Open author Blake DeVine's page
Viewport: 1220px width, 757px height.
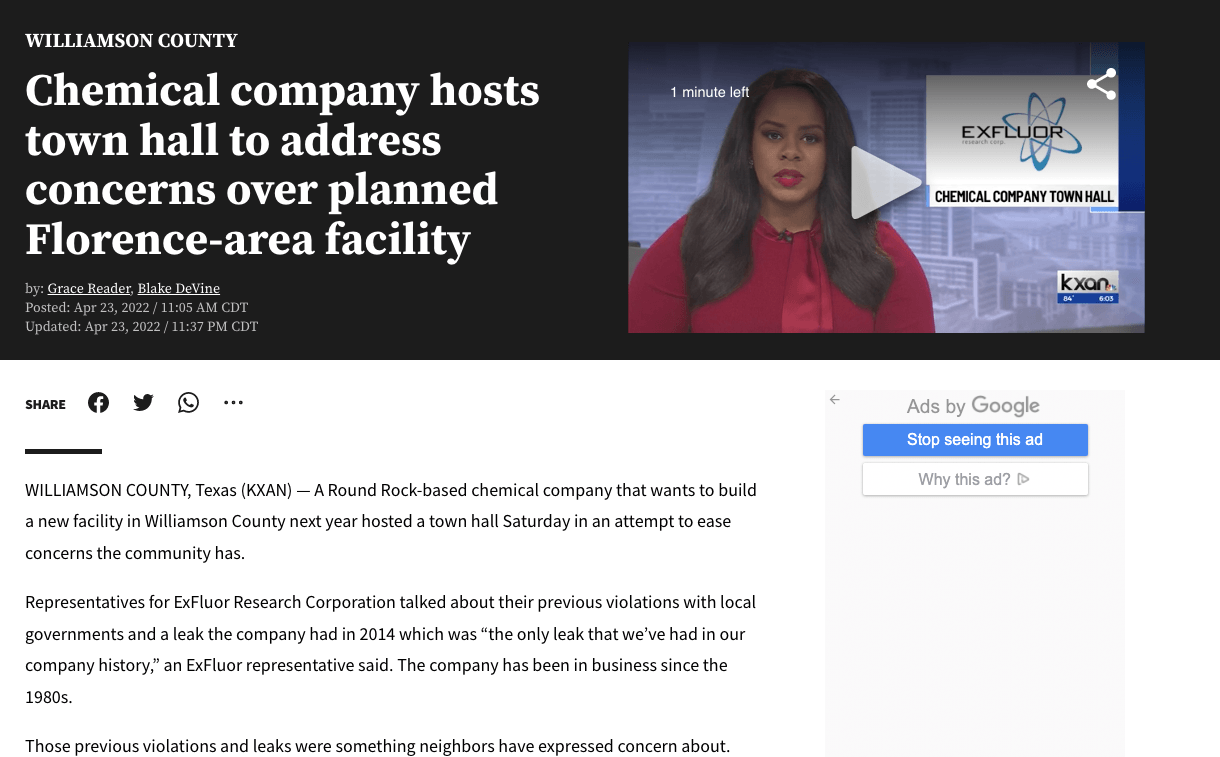(178, 288)
